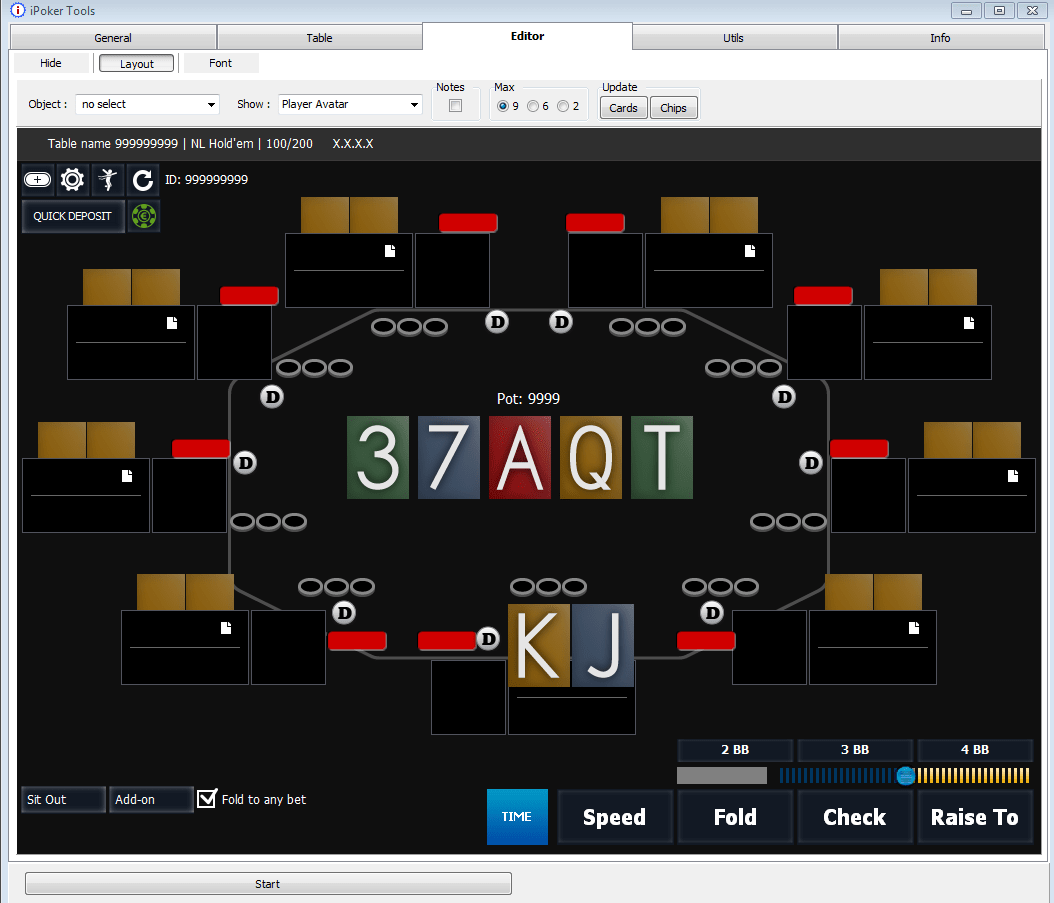The height and width of the screenshot is (903, 1054).
Task: Click the green euro chip icon
Action: click(x=144, y=216)
